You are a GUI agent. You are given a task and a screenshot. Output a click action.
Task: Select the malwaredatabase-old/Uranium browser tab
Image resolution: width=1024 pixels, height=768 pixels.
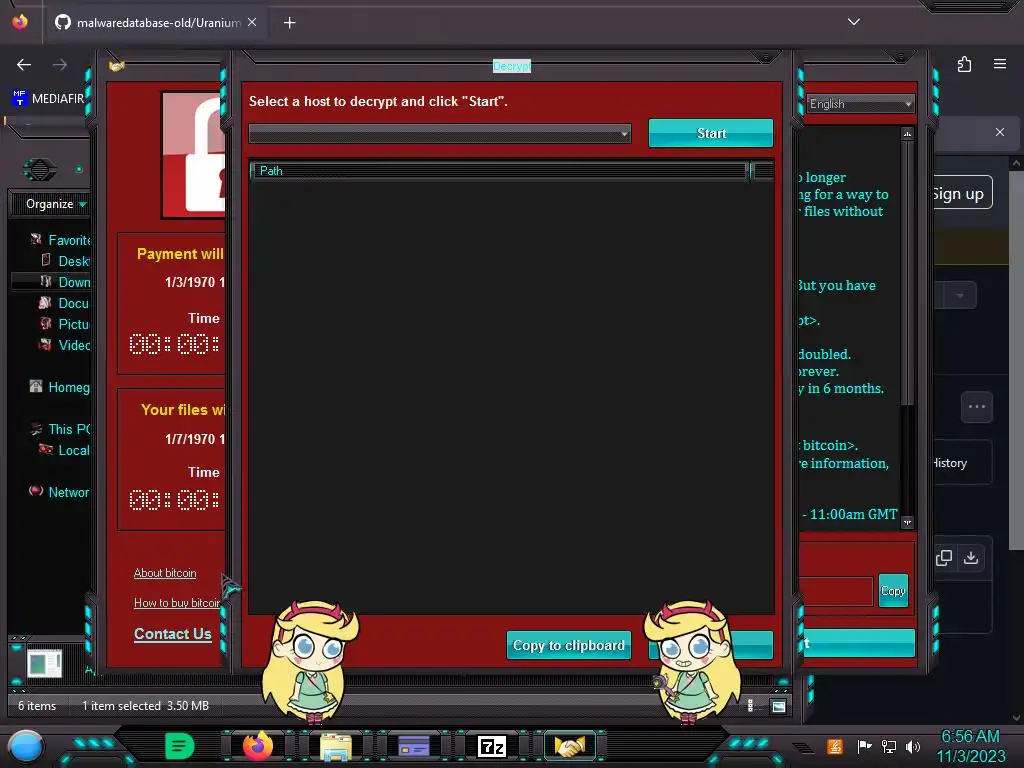click(155, 23)
